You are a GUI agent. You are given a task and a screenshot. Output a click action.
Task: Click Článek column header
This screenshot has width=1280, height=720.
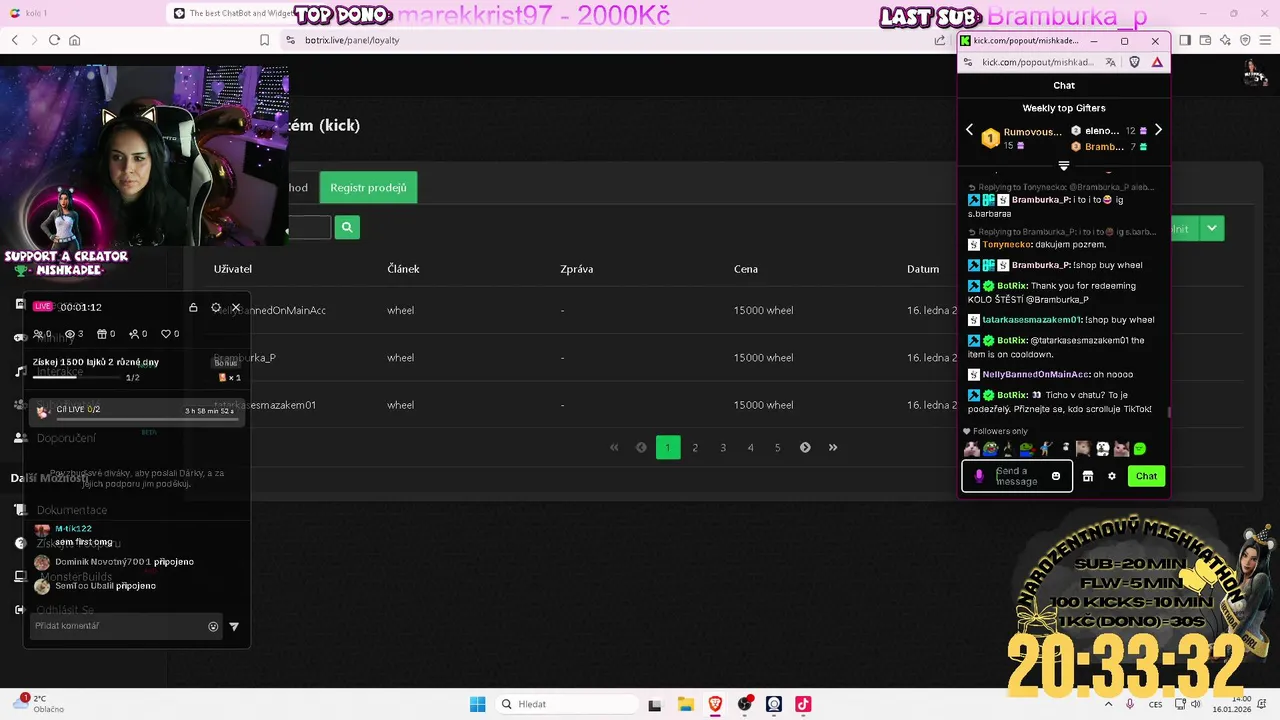click(403, 269)
